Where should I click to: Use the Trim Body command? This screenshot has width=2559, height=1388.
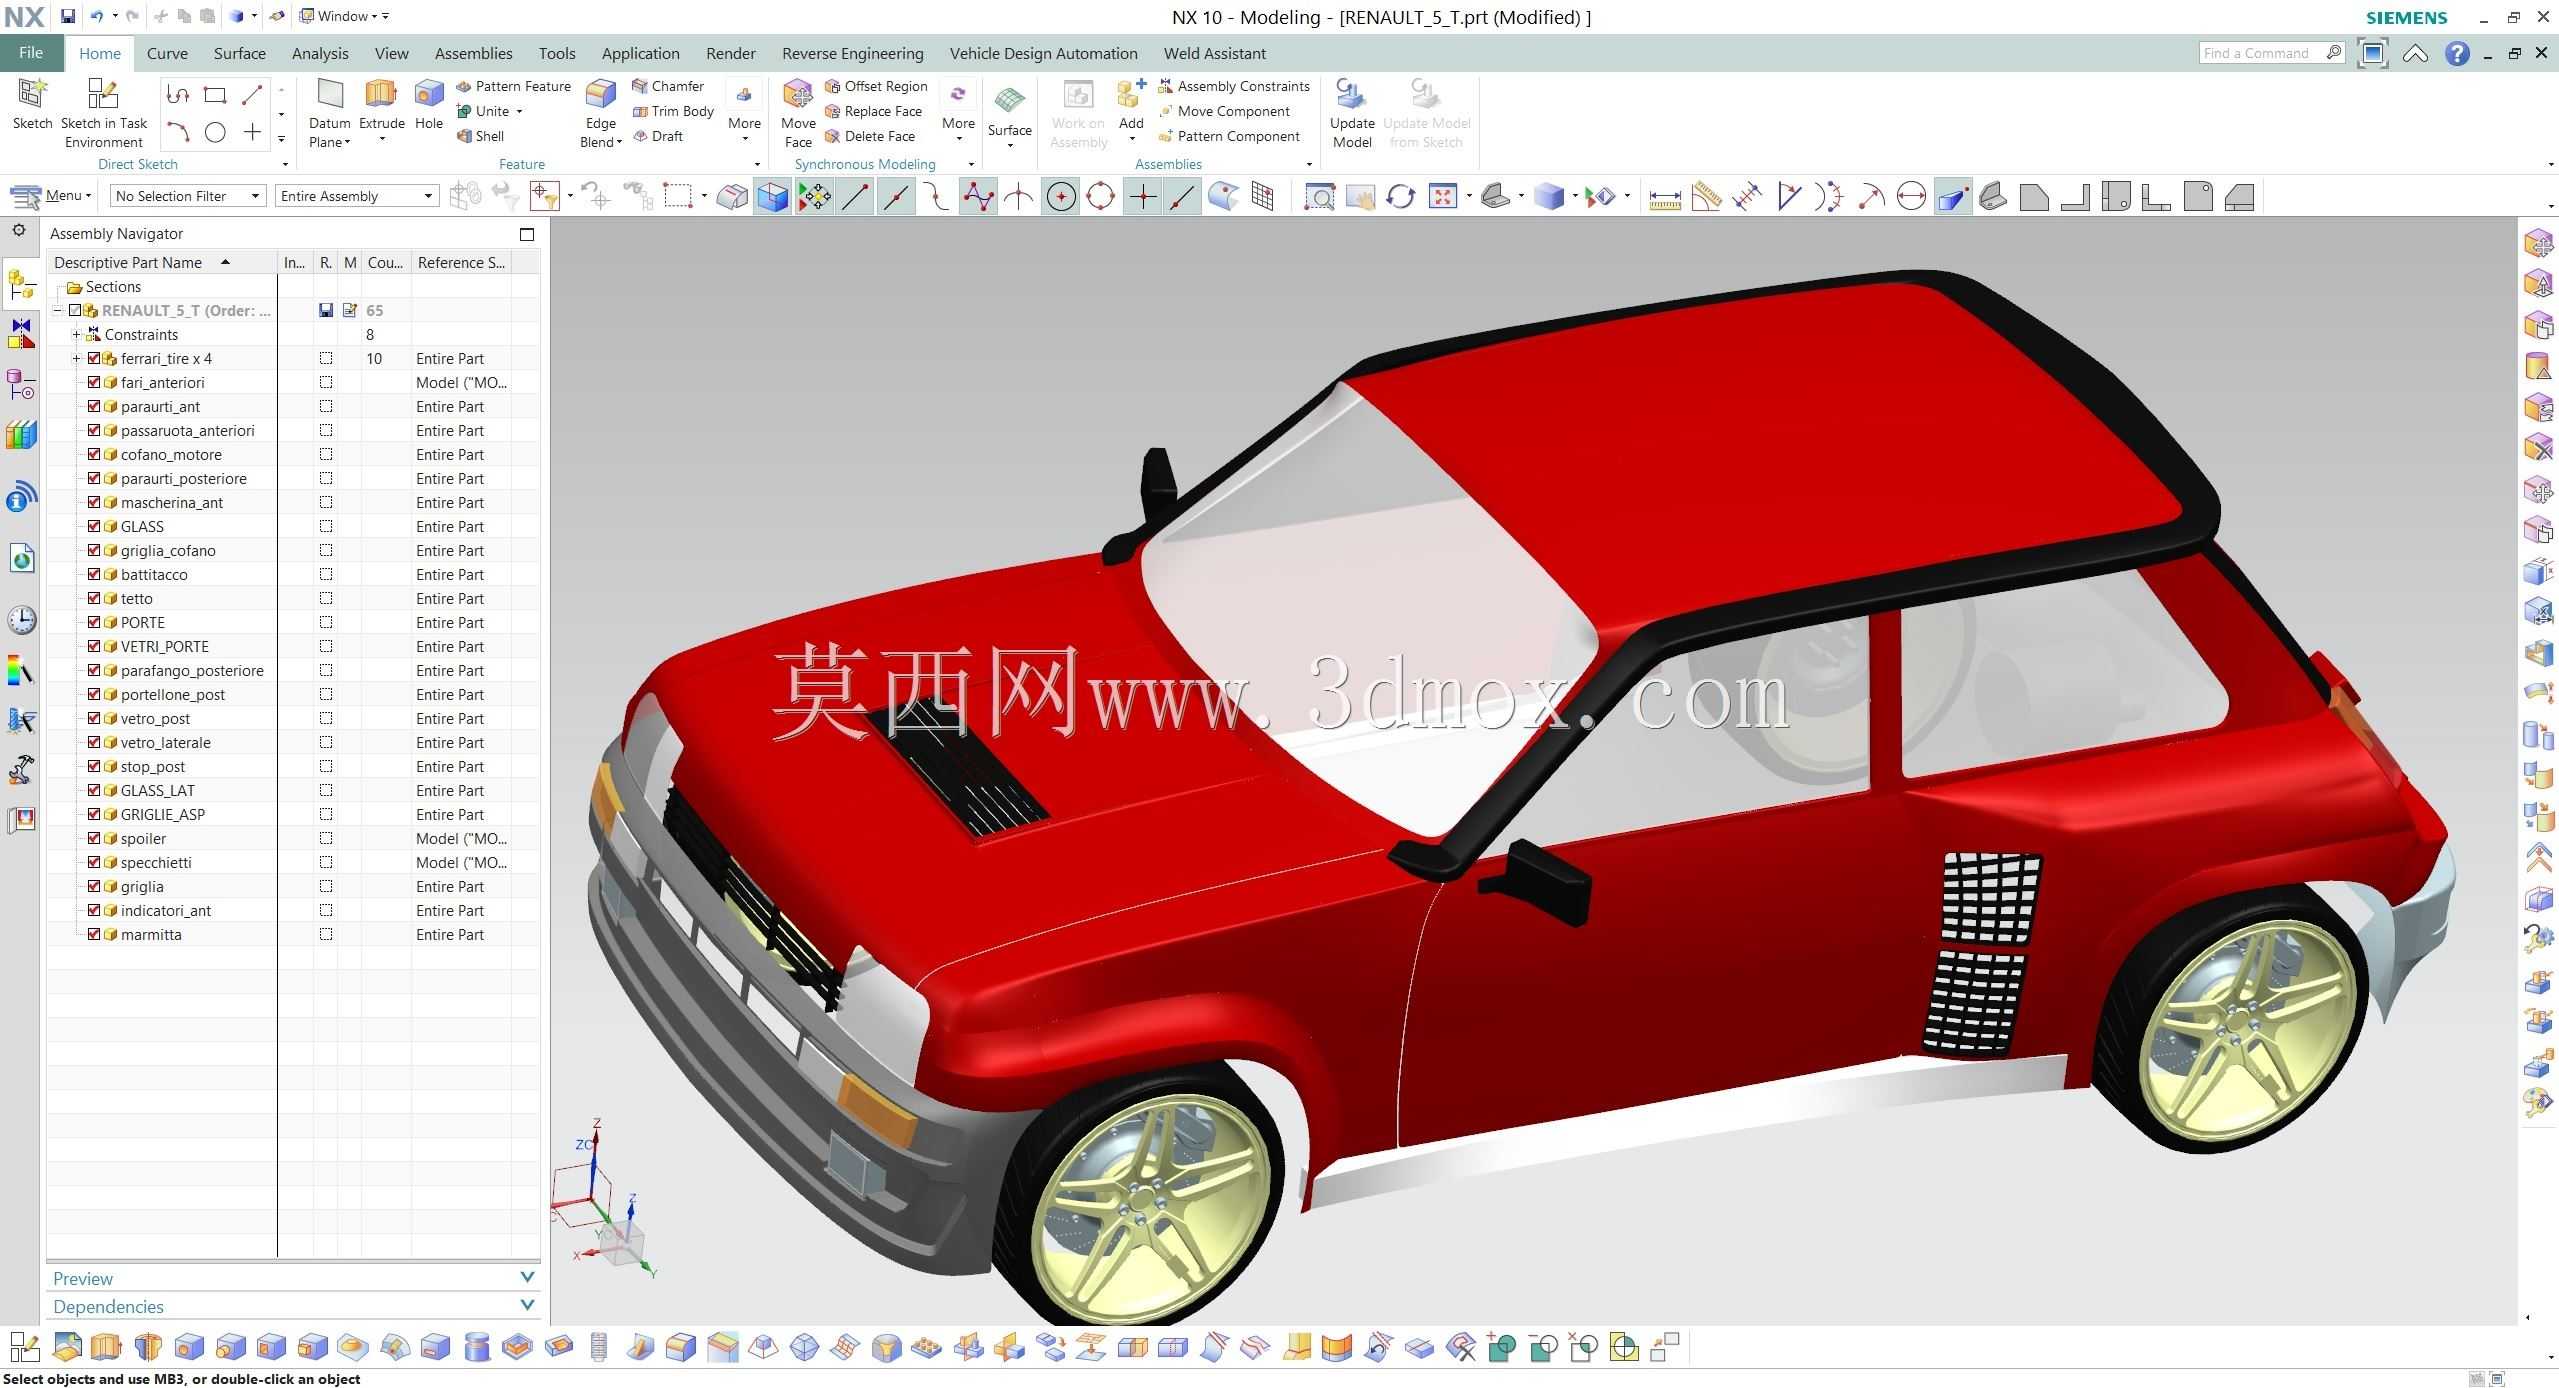(x=673, y=111)
